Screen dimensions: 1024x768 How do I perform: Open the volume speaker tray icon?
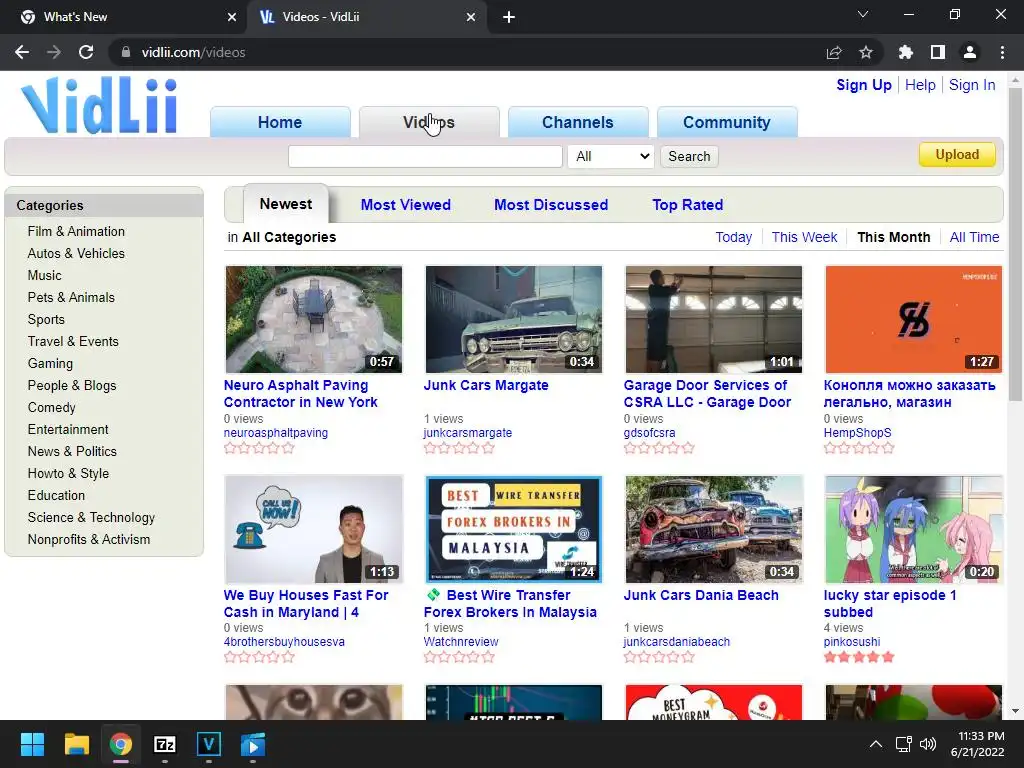pyautogui.click(x=927, y=744)
